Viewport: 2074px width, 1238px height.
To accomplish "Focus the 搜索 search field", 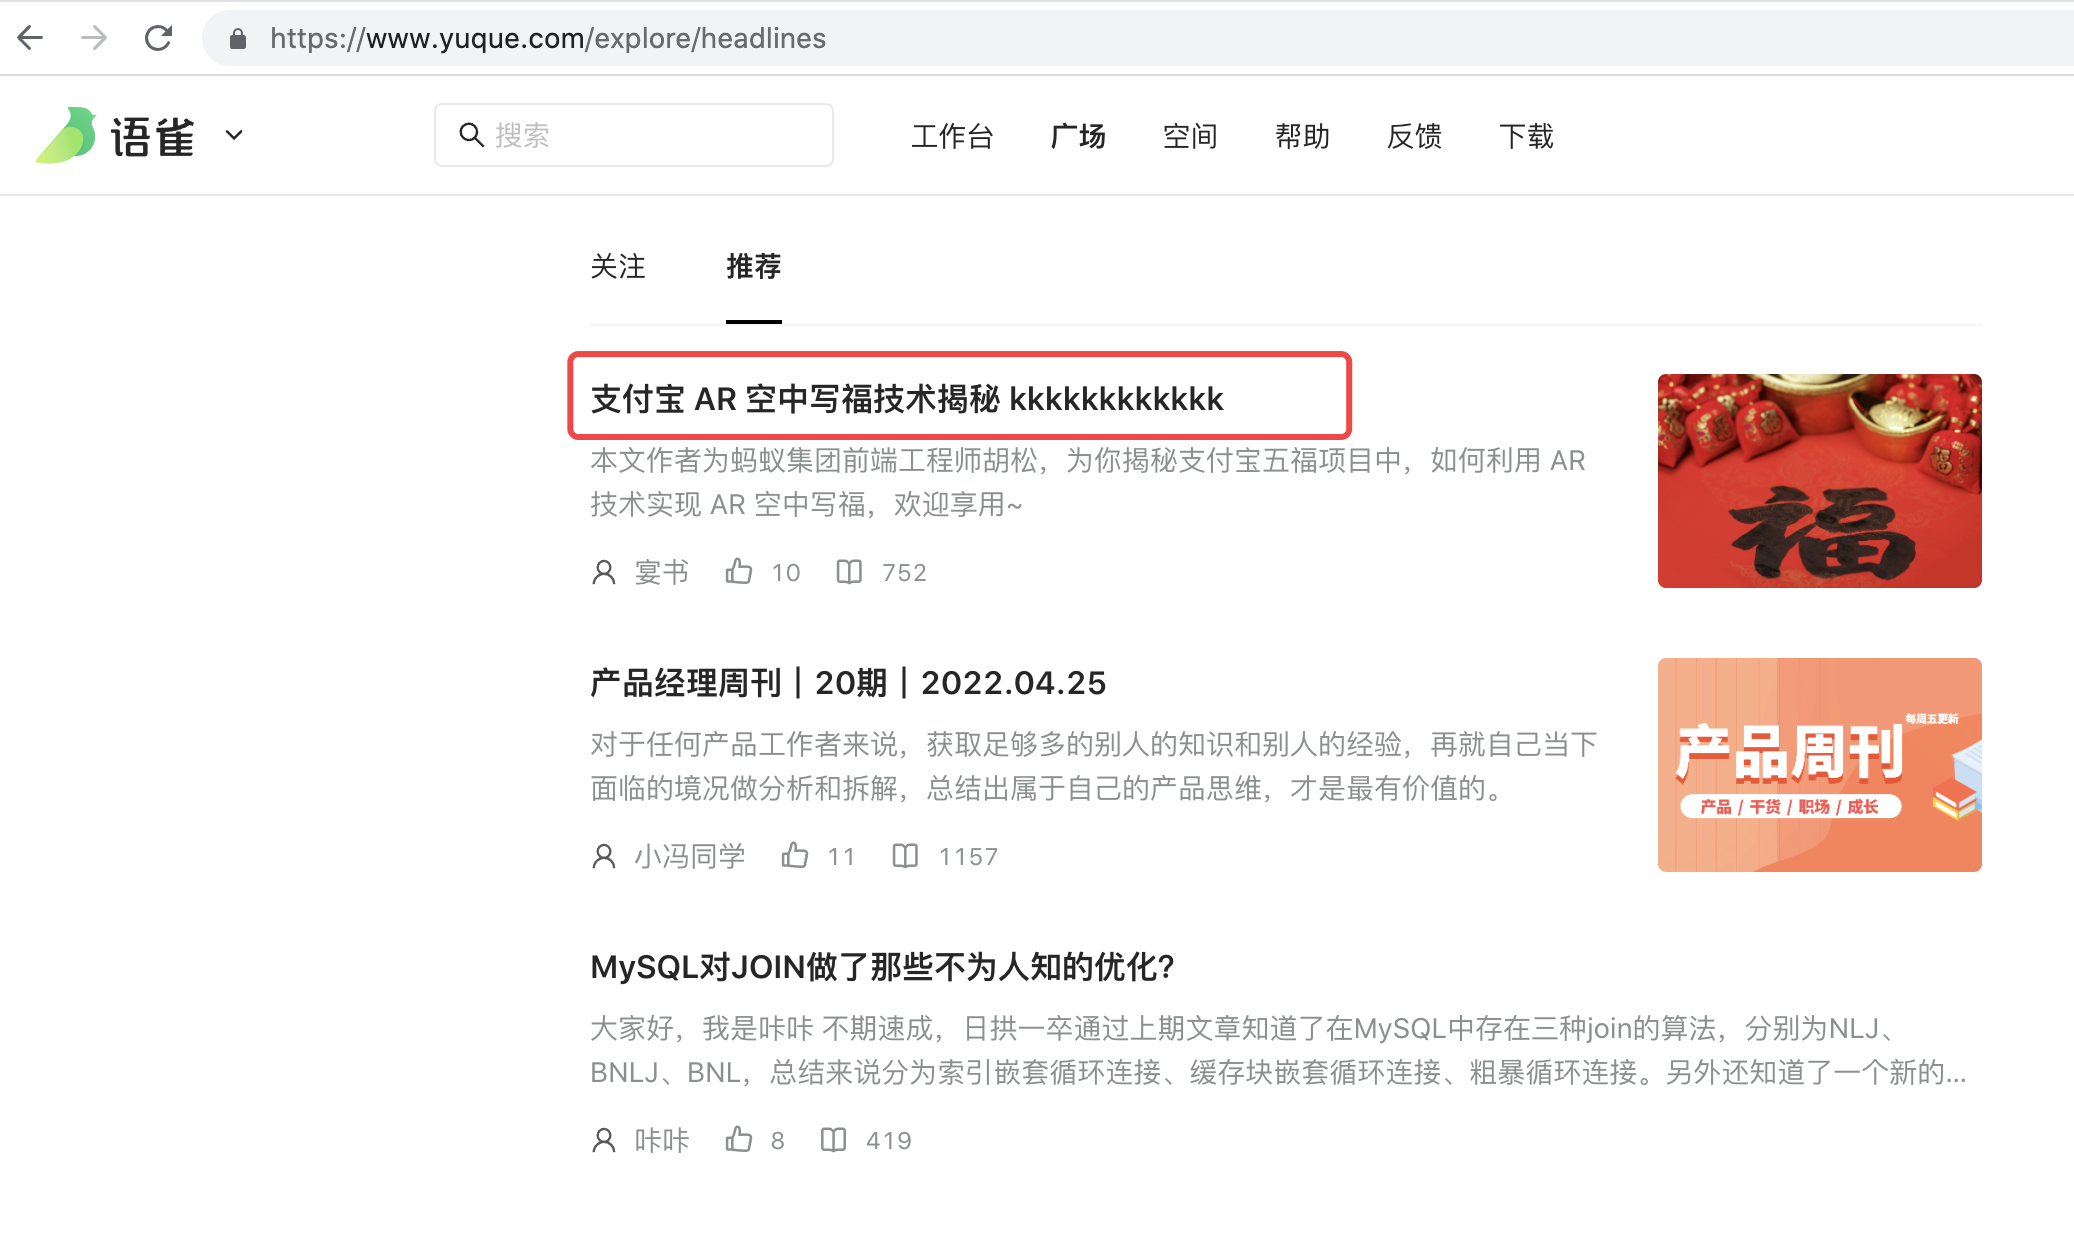I will click(650, 135).
